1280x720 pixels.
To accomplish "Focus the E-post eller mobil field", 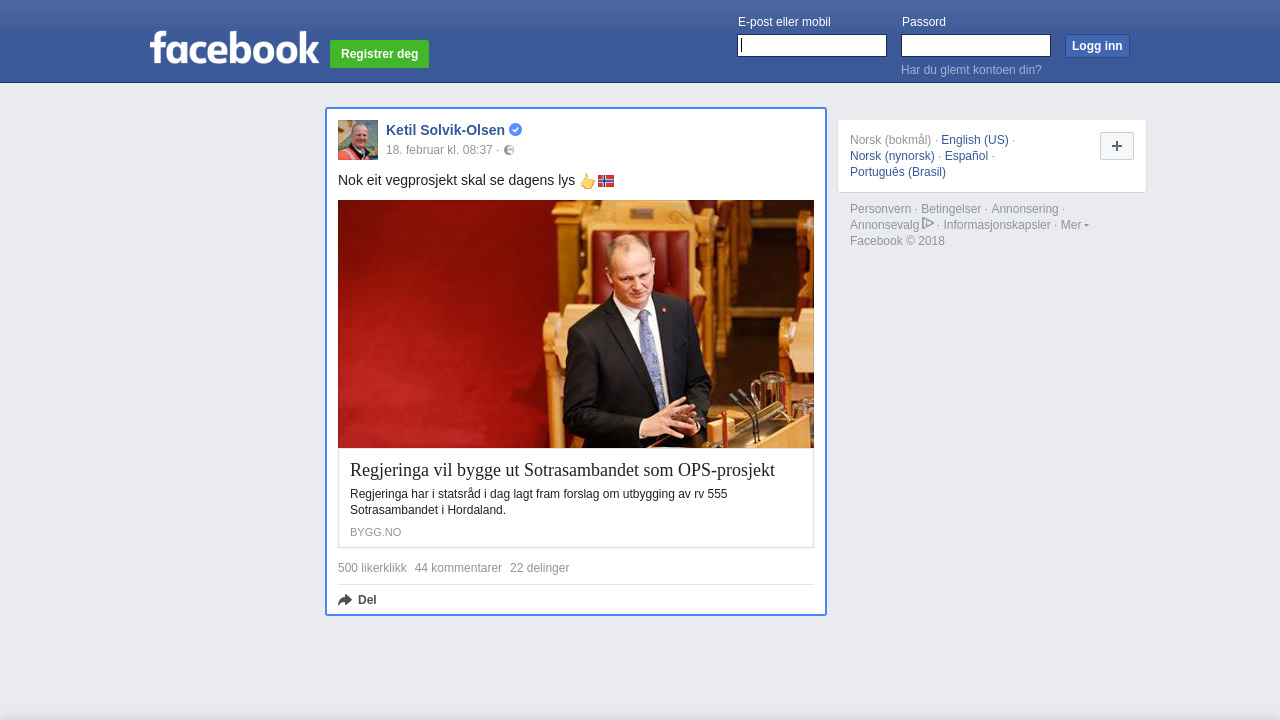I will pos(812,46).
